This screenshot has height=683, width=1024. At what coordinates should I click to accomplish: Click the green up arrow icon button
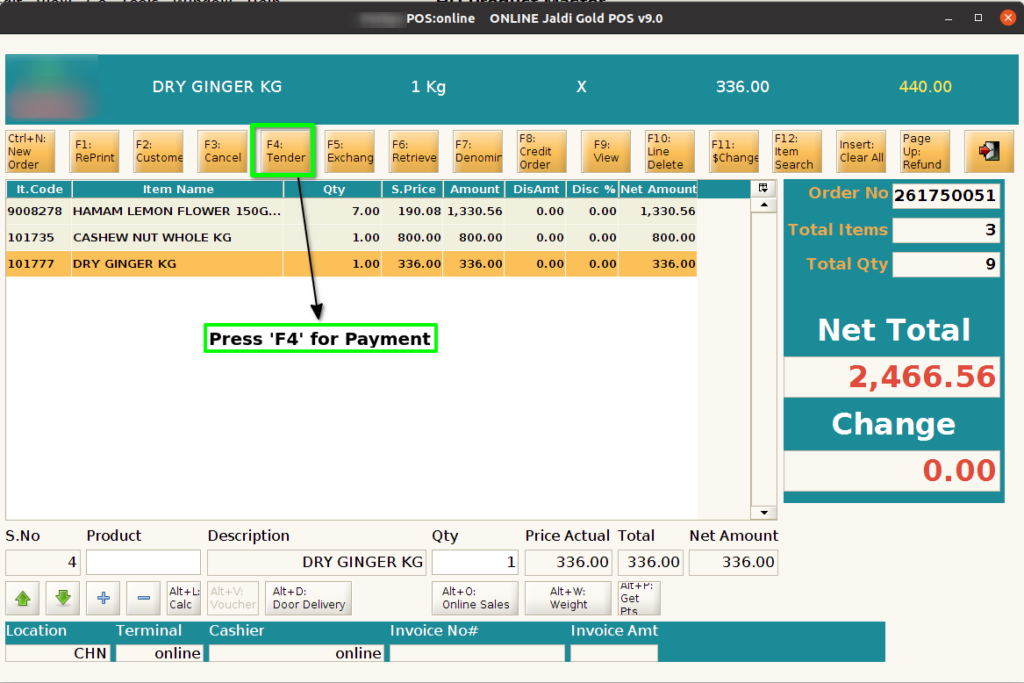(23, 598)
